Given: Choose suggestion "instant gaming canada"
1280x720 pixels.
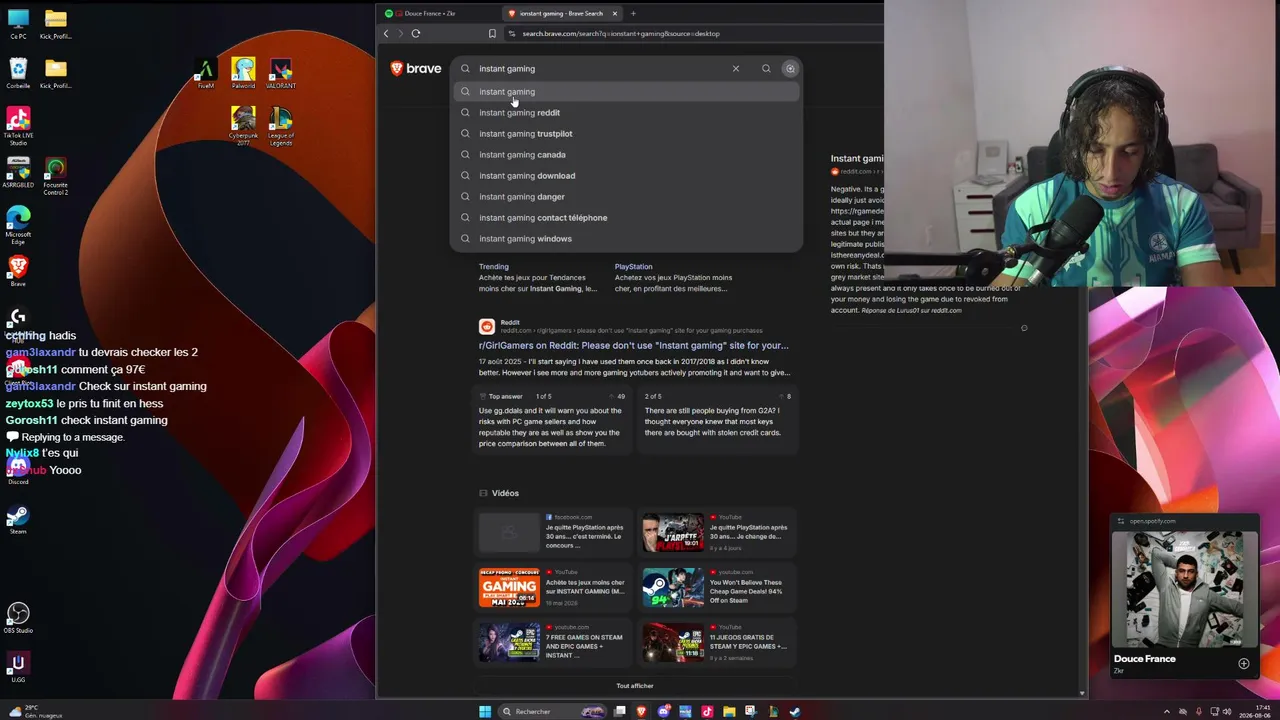Looking at the screenshot, I should click(627, 155).
